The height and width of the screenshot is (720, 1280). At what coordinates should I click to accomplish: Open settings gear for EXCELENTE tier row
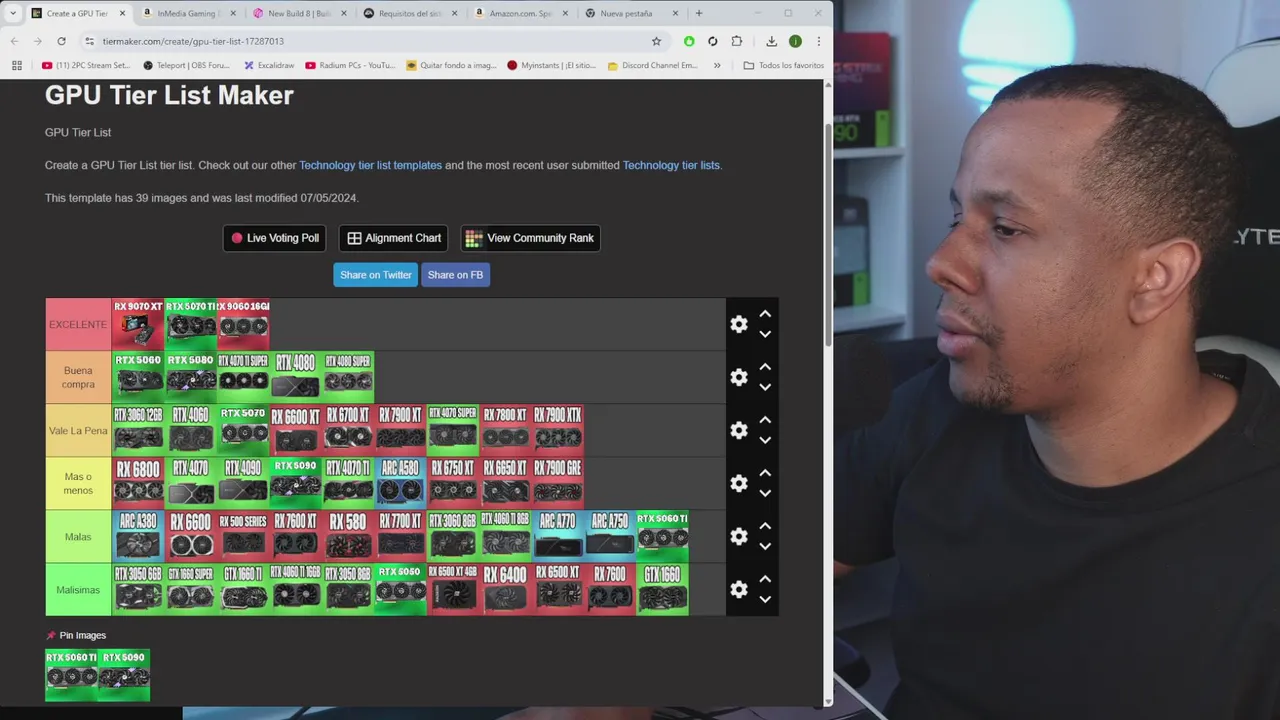pyautogui.click(x=739, y=324)
